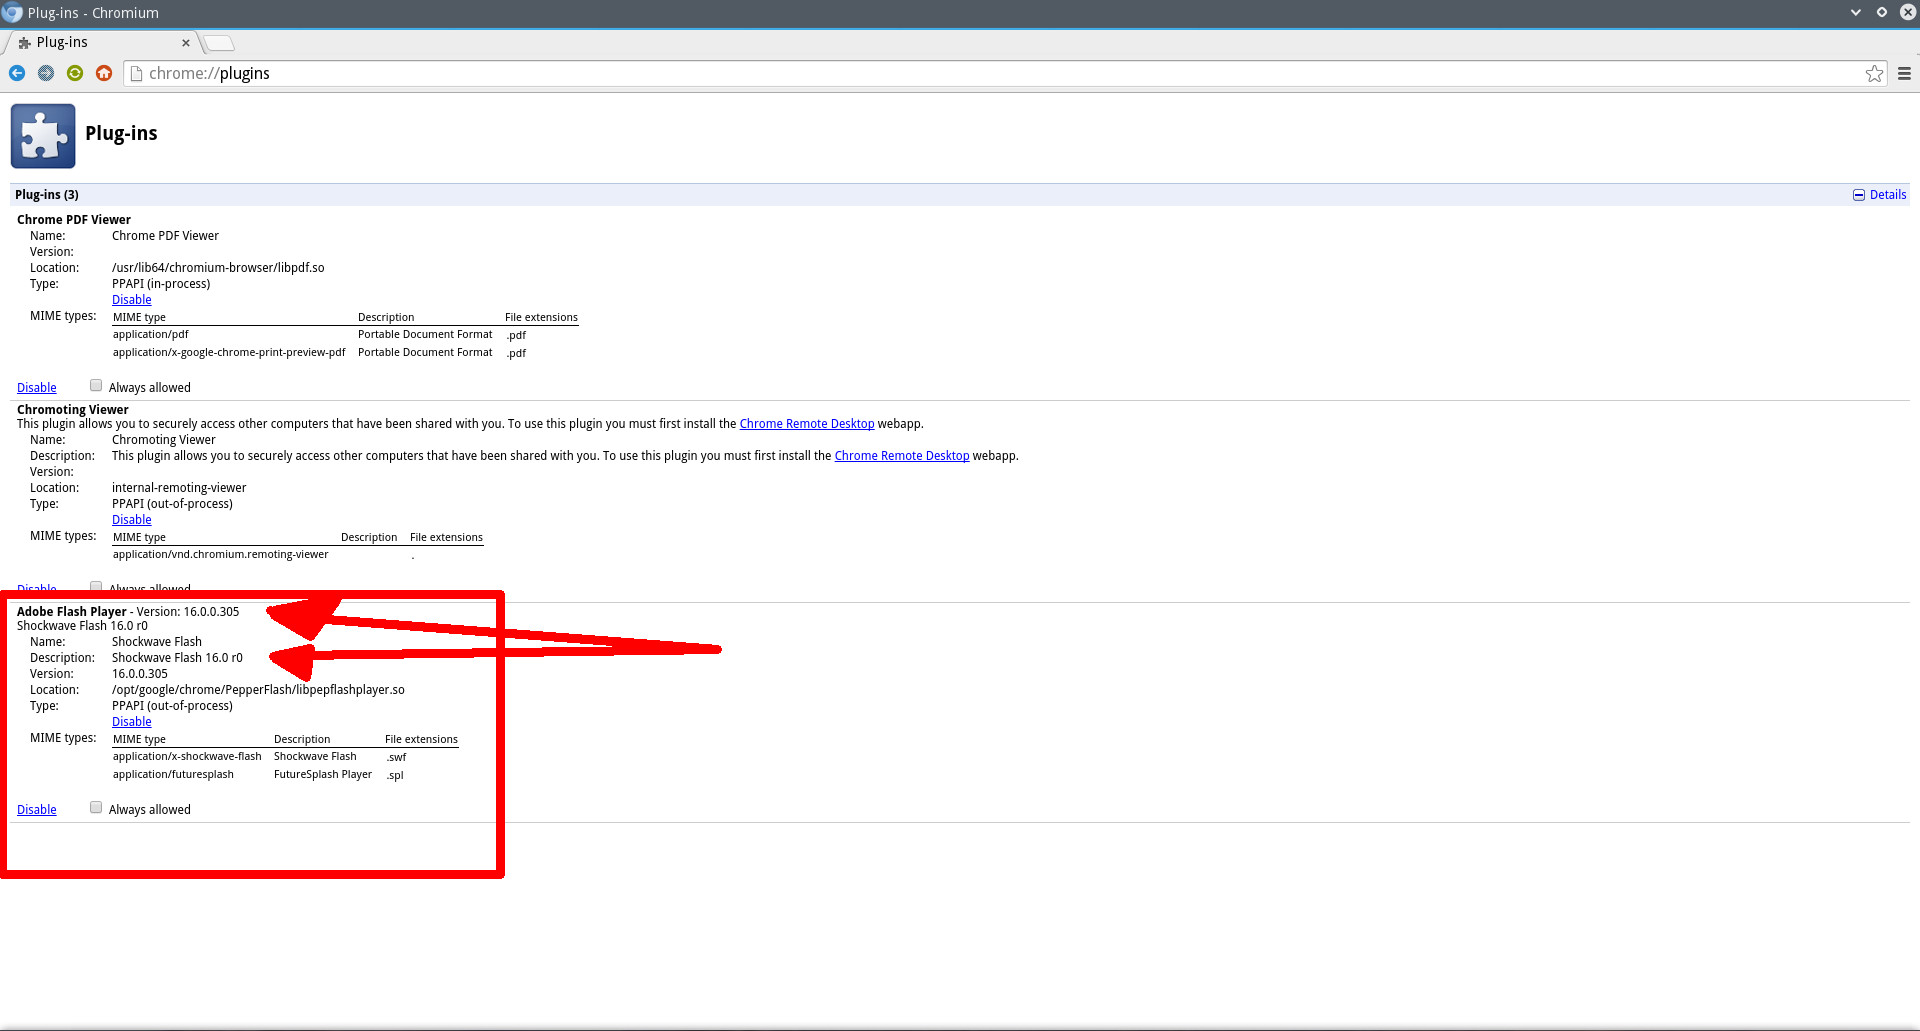
Task: Click the application/vnd.chromium.remoting-viewer cell
Action: coord(221,555)
